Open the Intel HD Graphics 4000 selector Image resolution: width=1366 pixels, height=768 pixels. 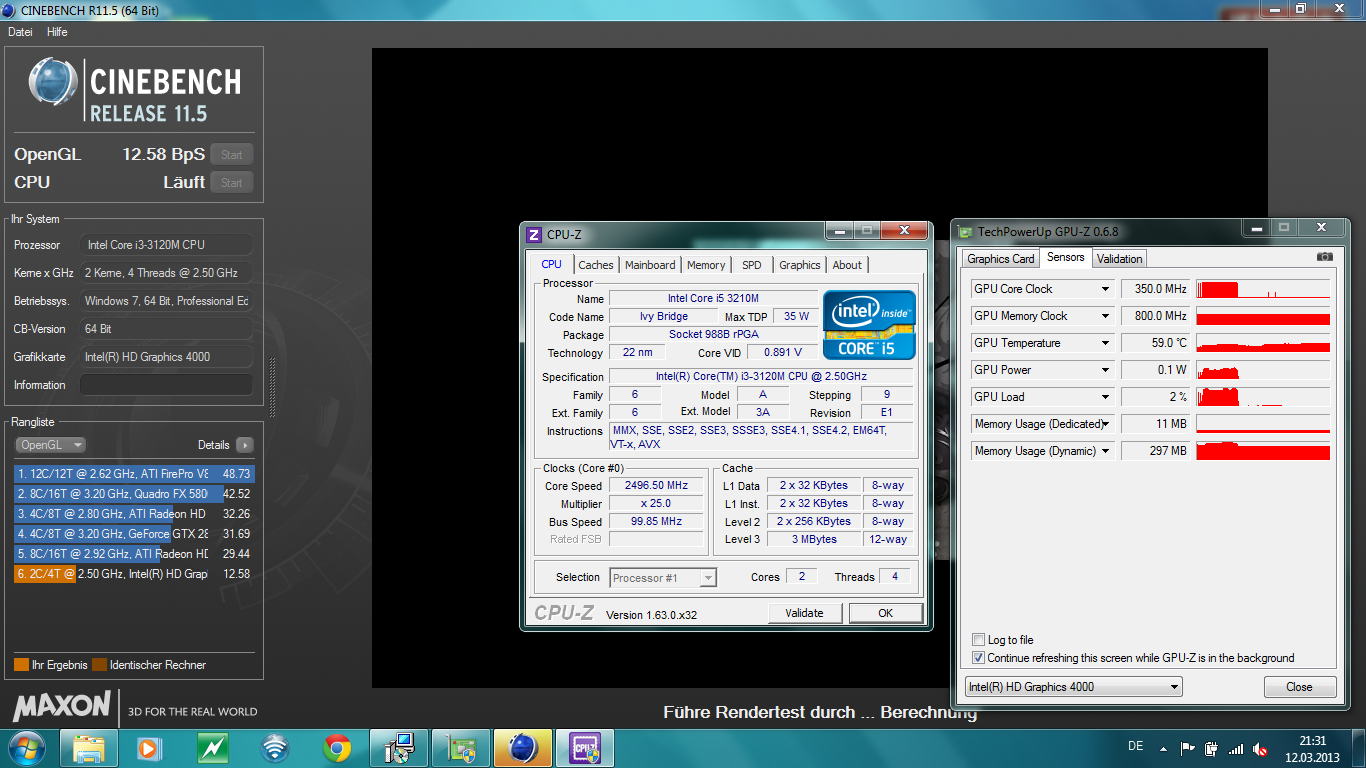(1073, 687)
